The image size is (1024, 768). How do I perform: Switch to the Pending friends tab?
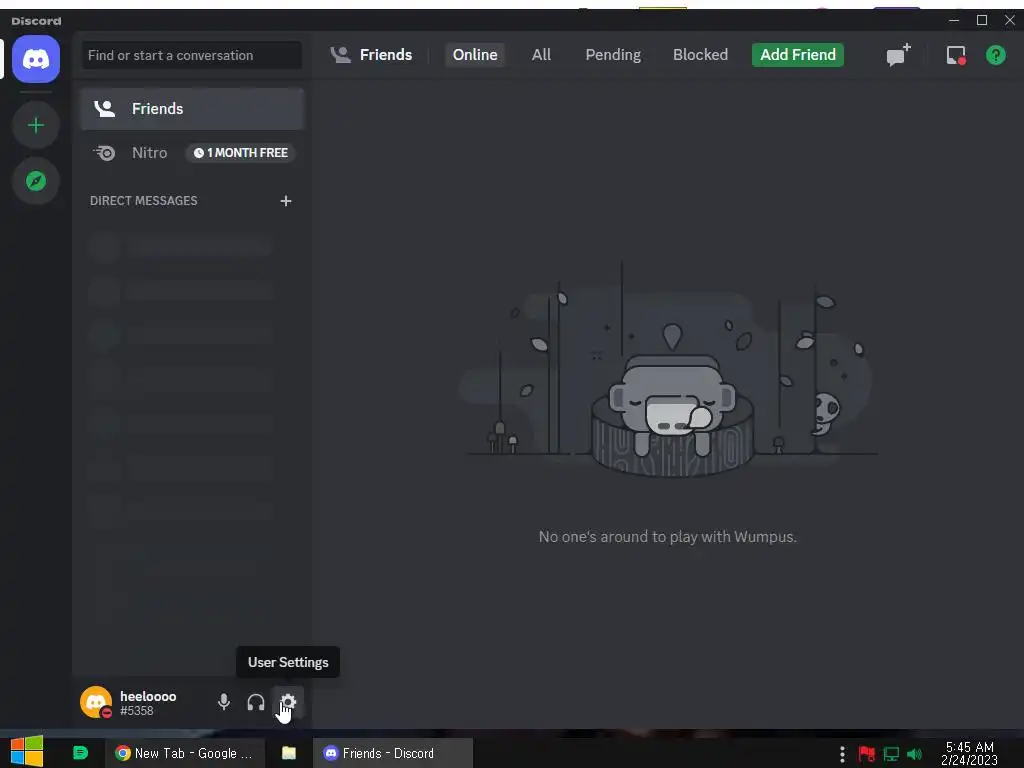click(613, 55)
